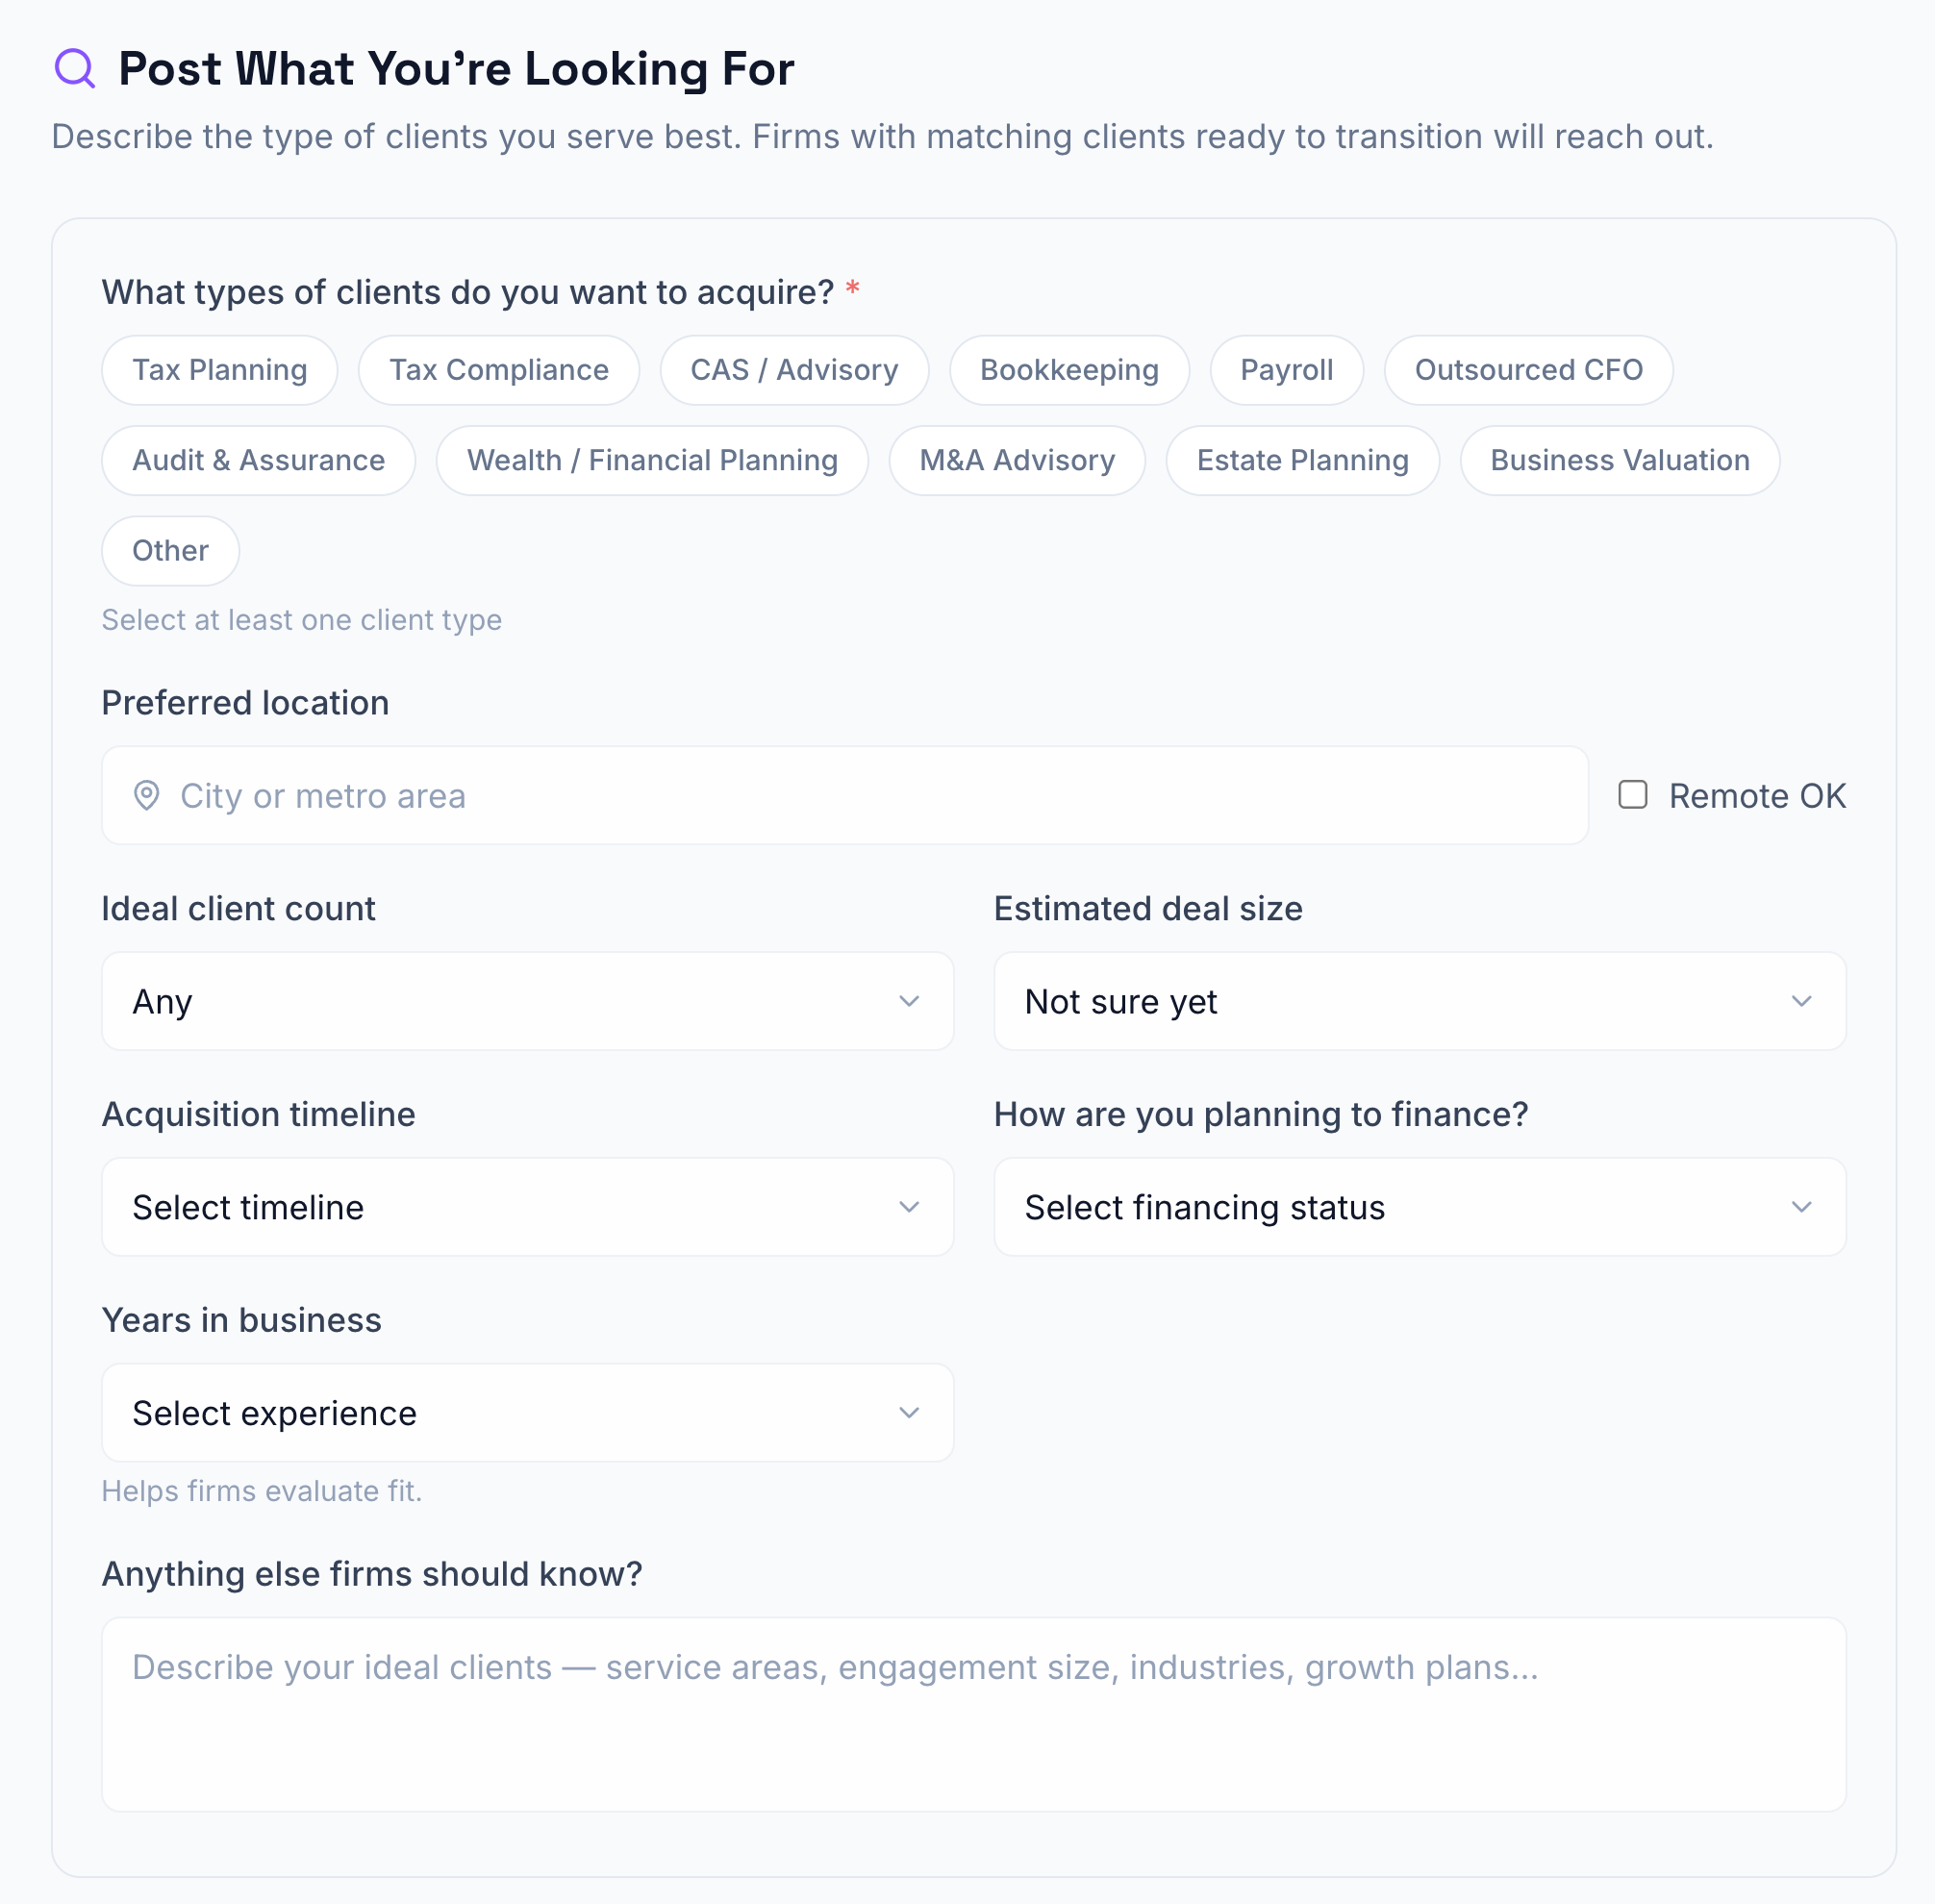1935x1904 pixels.
Task: Click the ideal clients description textarea
Action: click(x=972, y=1714)
